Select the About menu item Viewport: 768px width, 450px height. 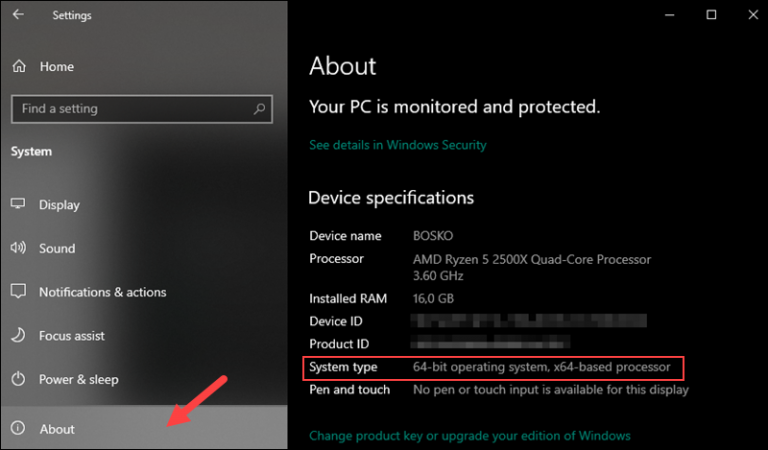(x=144, y=427)
